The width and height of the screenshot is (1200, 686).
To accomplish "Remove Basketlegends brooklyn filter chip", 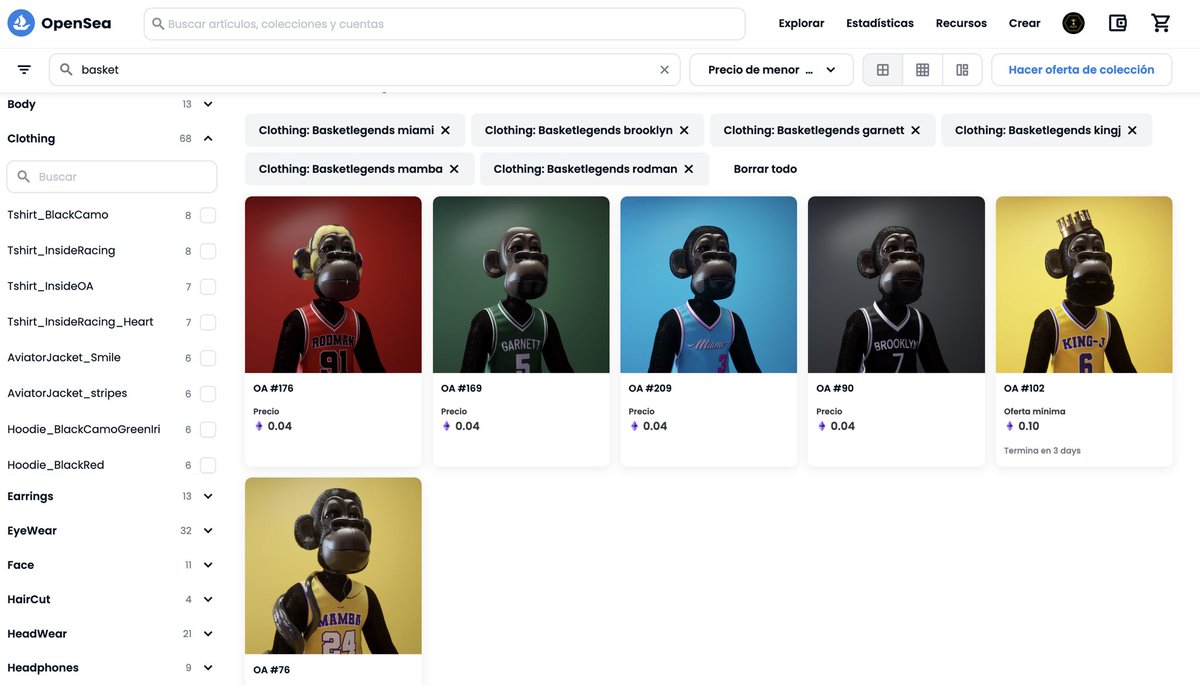I will [684, 130].
